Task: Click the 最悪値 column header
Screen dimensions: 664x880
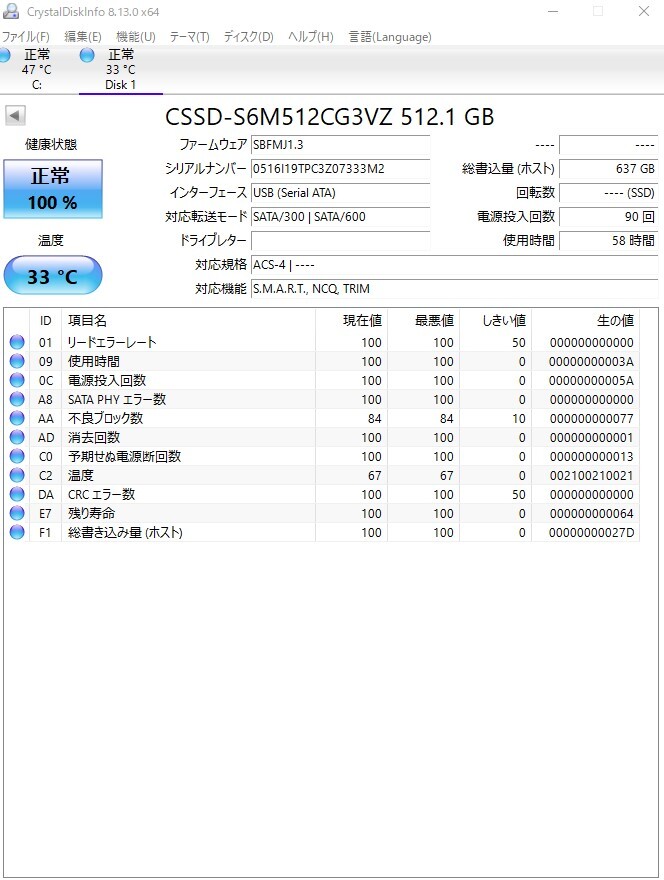Action: 423,320
